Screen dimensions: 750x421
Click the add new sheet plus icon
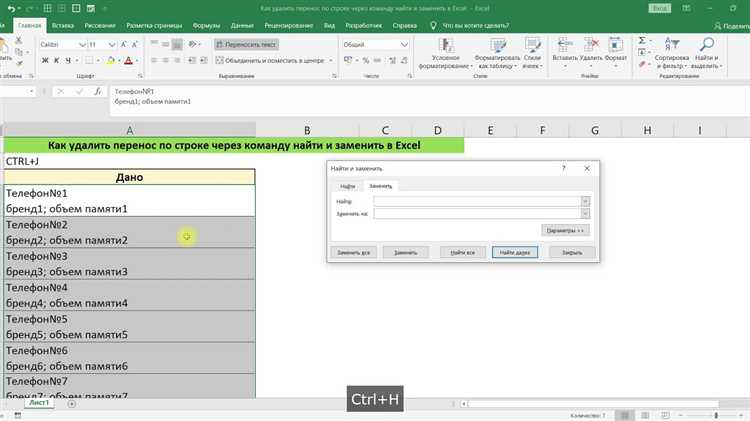pos(72,404)
